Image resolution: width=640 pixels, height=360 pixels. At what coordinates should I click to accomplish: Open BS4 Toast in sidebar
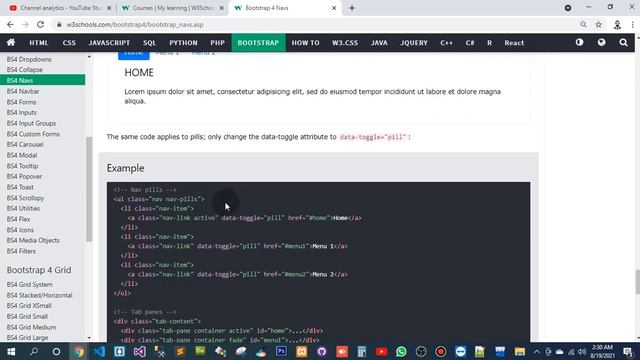coord(20,187)
